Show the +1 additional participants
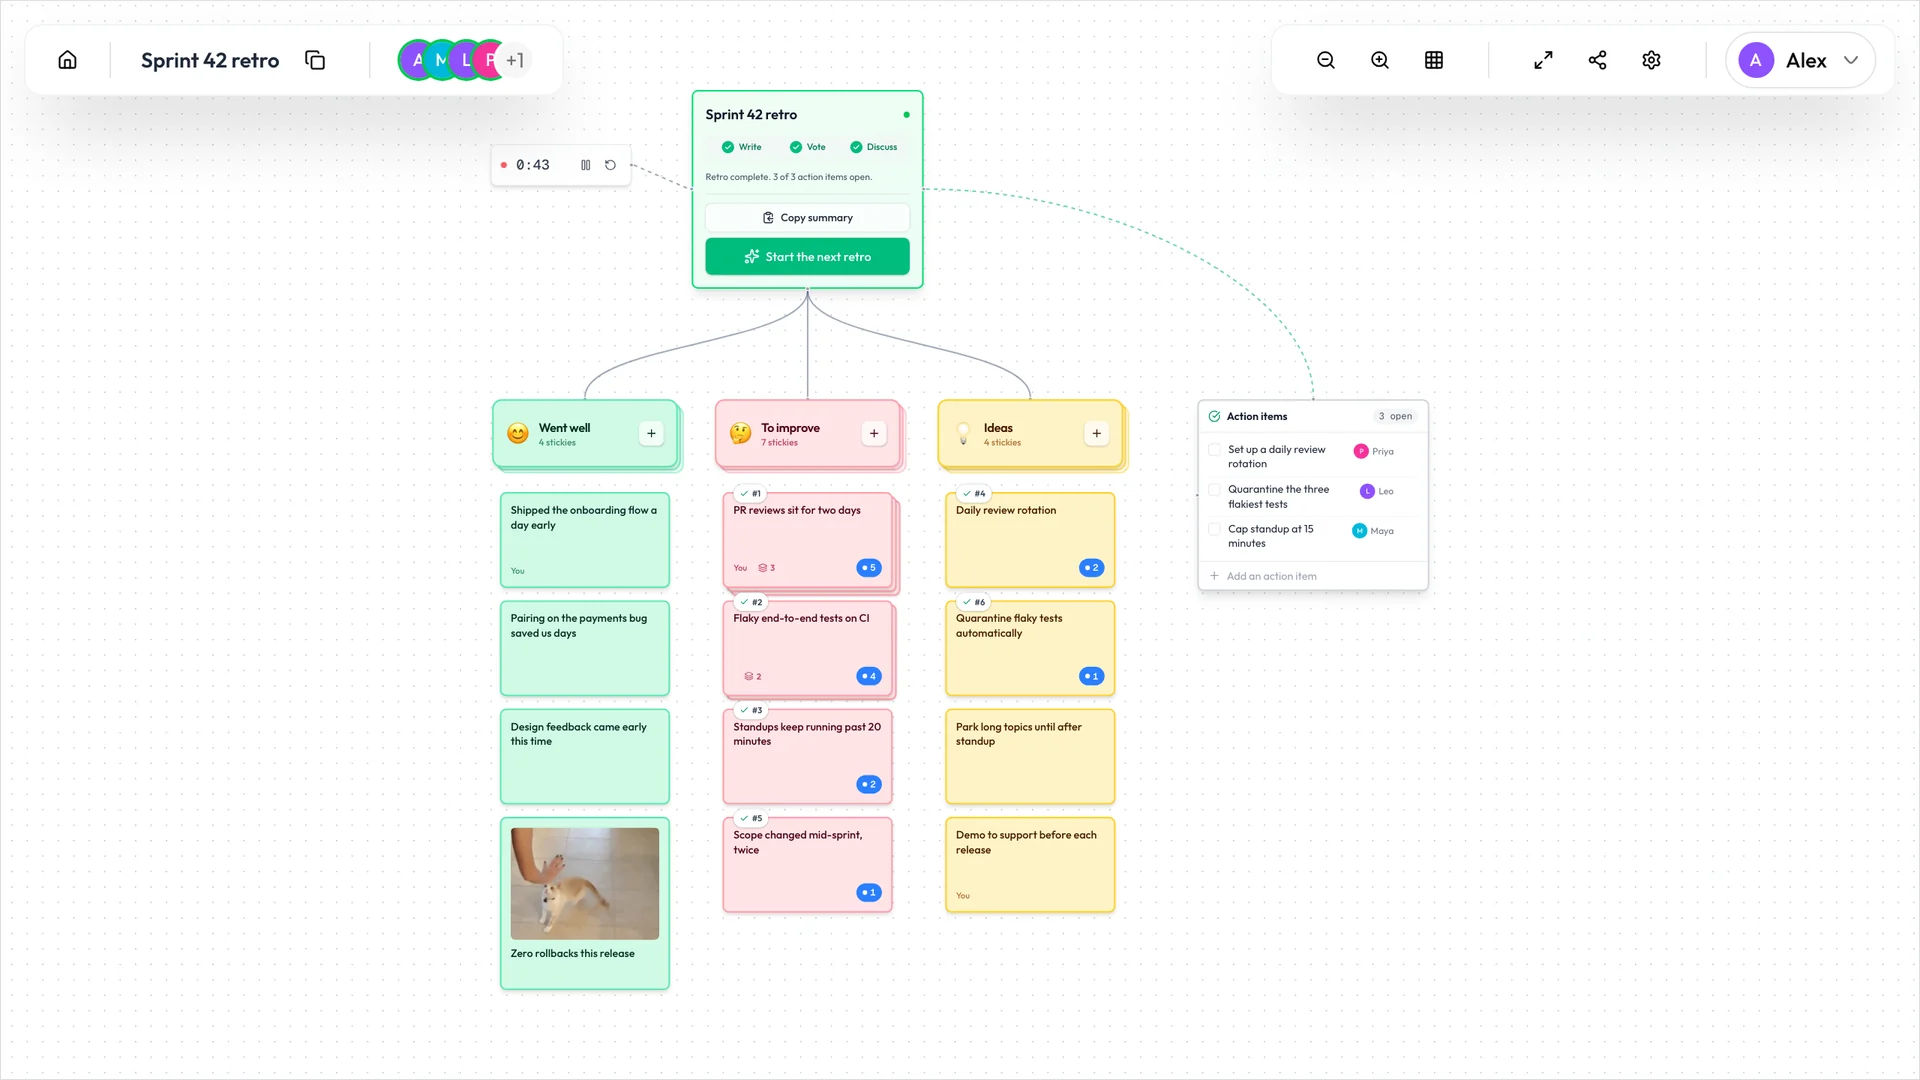Image resolution: width=1920 pixels, height=1080 pixels. (x=514, y=60)
